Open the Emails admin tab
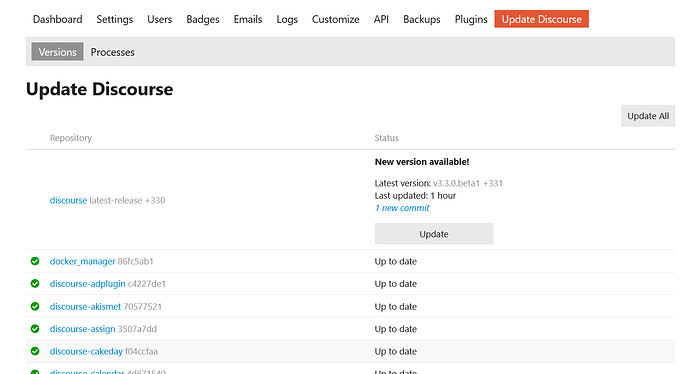The image size is (690, 374). pyautogui.click(x=248, y=19)
